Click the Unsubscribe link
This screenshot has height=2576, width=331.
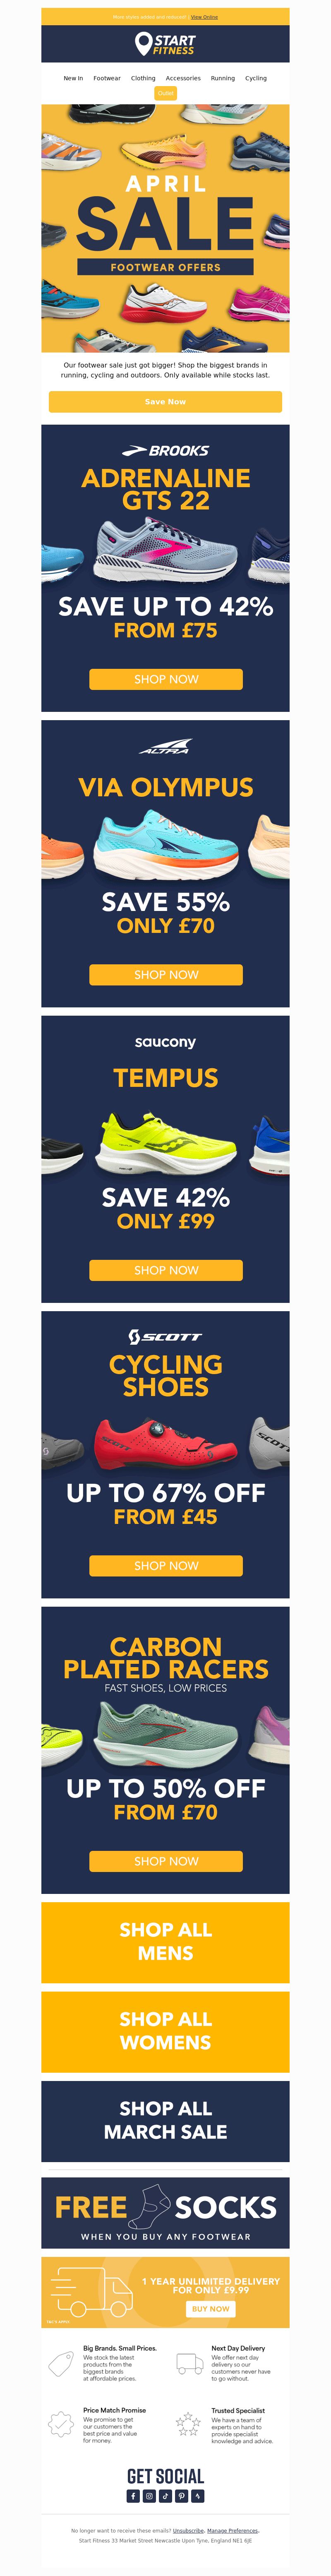click(x=188, y=2530)
